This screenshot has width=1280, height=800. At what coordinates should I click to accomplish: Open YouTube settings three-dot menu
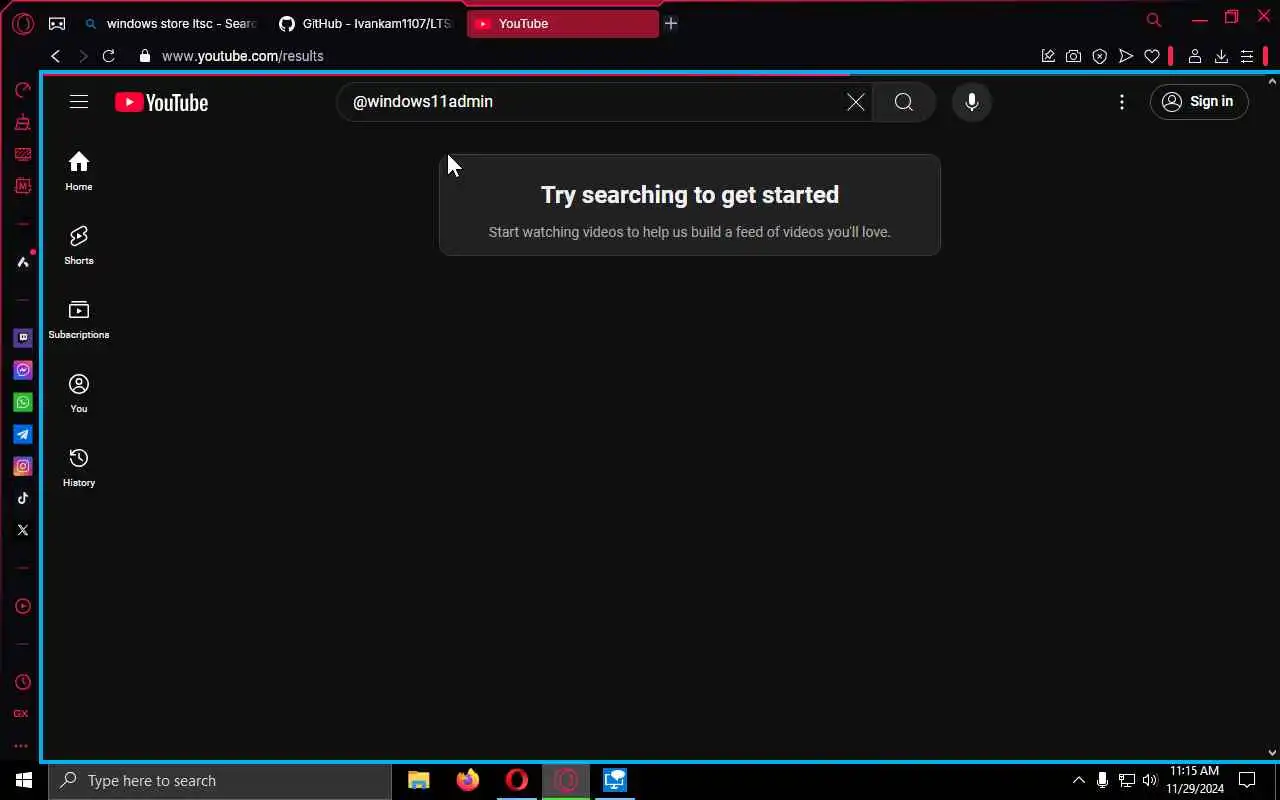(x=1122, y=102)
